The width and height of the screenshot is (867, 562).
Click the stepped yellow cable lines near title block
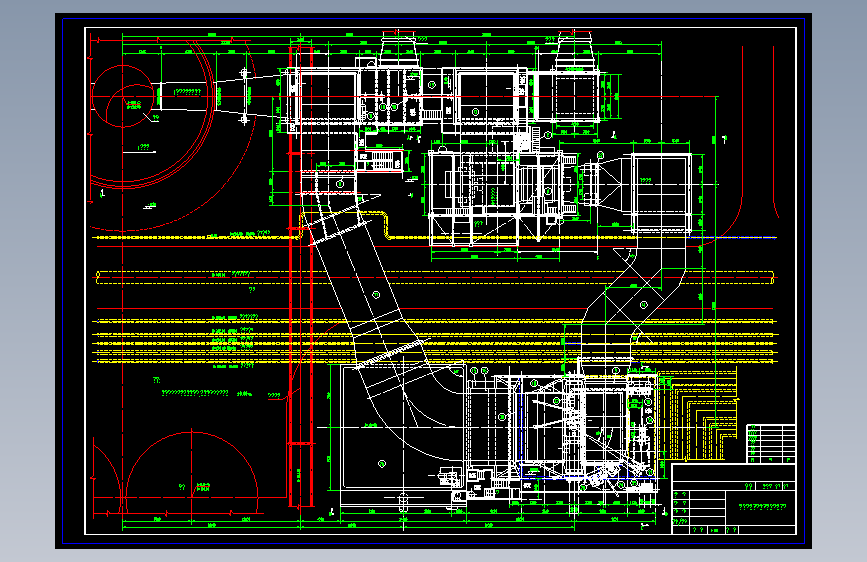pyautogui.click(x=698, y=415)
